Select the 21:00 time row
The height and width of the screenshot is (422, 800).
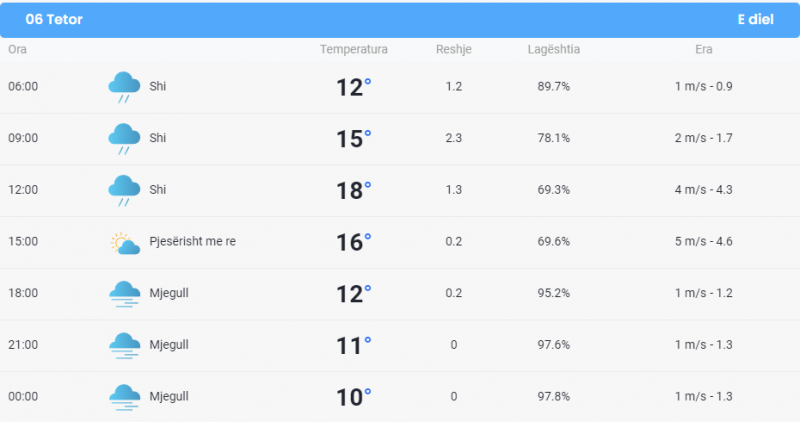click(400, 345)
